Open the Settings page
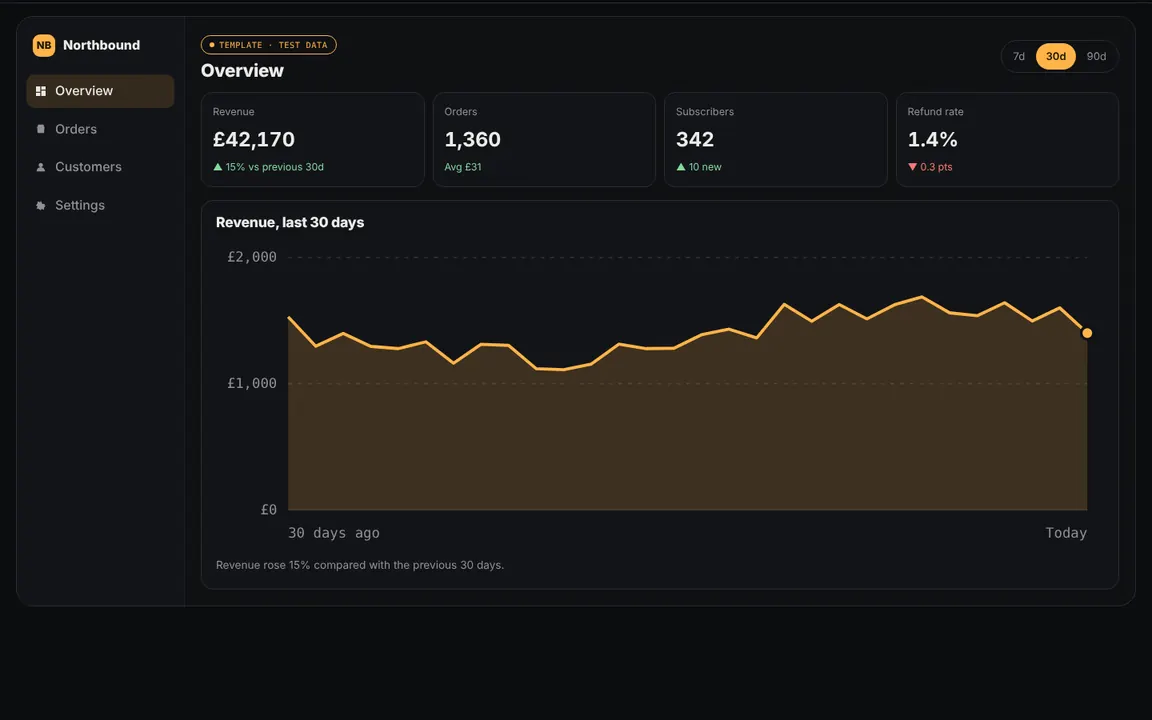Screen dimensions: 1152x720 tap(100, 206)
